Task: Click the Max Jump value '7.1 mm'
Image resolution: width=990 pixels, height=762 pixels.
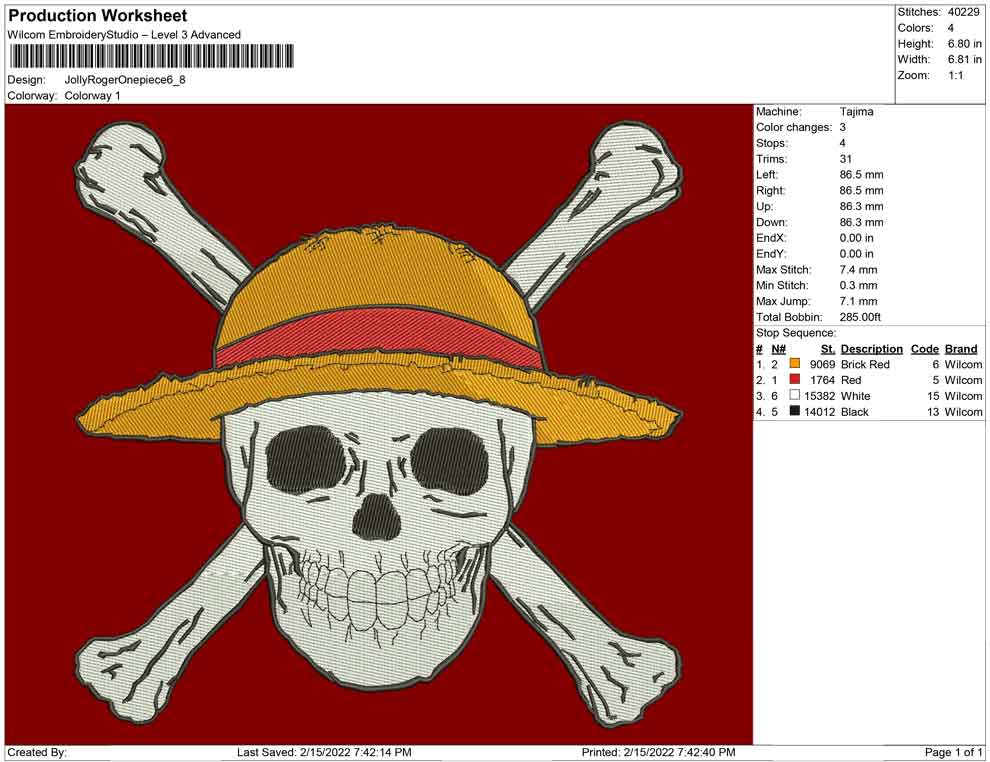Action: pyautogui.click(x=859, y=301)
